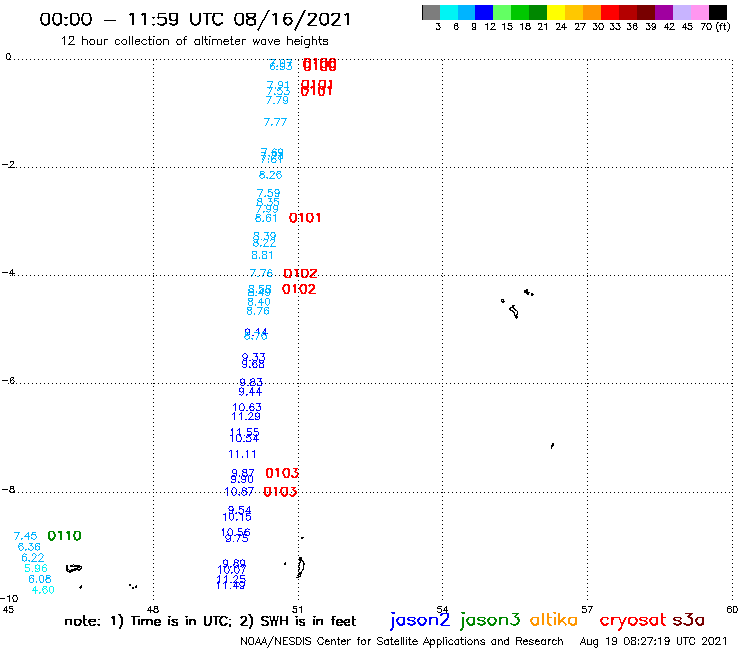Select the subtitle about 12 hour altimeter collection
Screen dimensions: 740x650
tap(194, 42)
